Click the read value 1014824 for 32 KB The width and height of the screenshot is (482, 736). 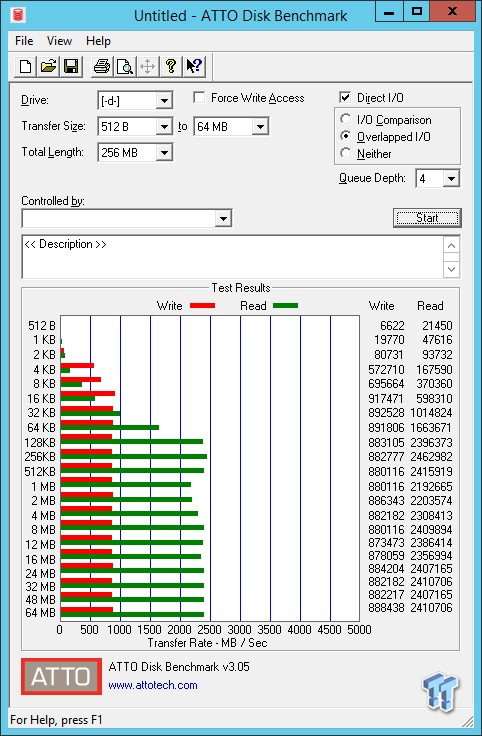pyautogui.click(x=431, y=413)
